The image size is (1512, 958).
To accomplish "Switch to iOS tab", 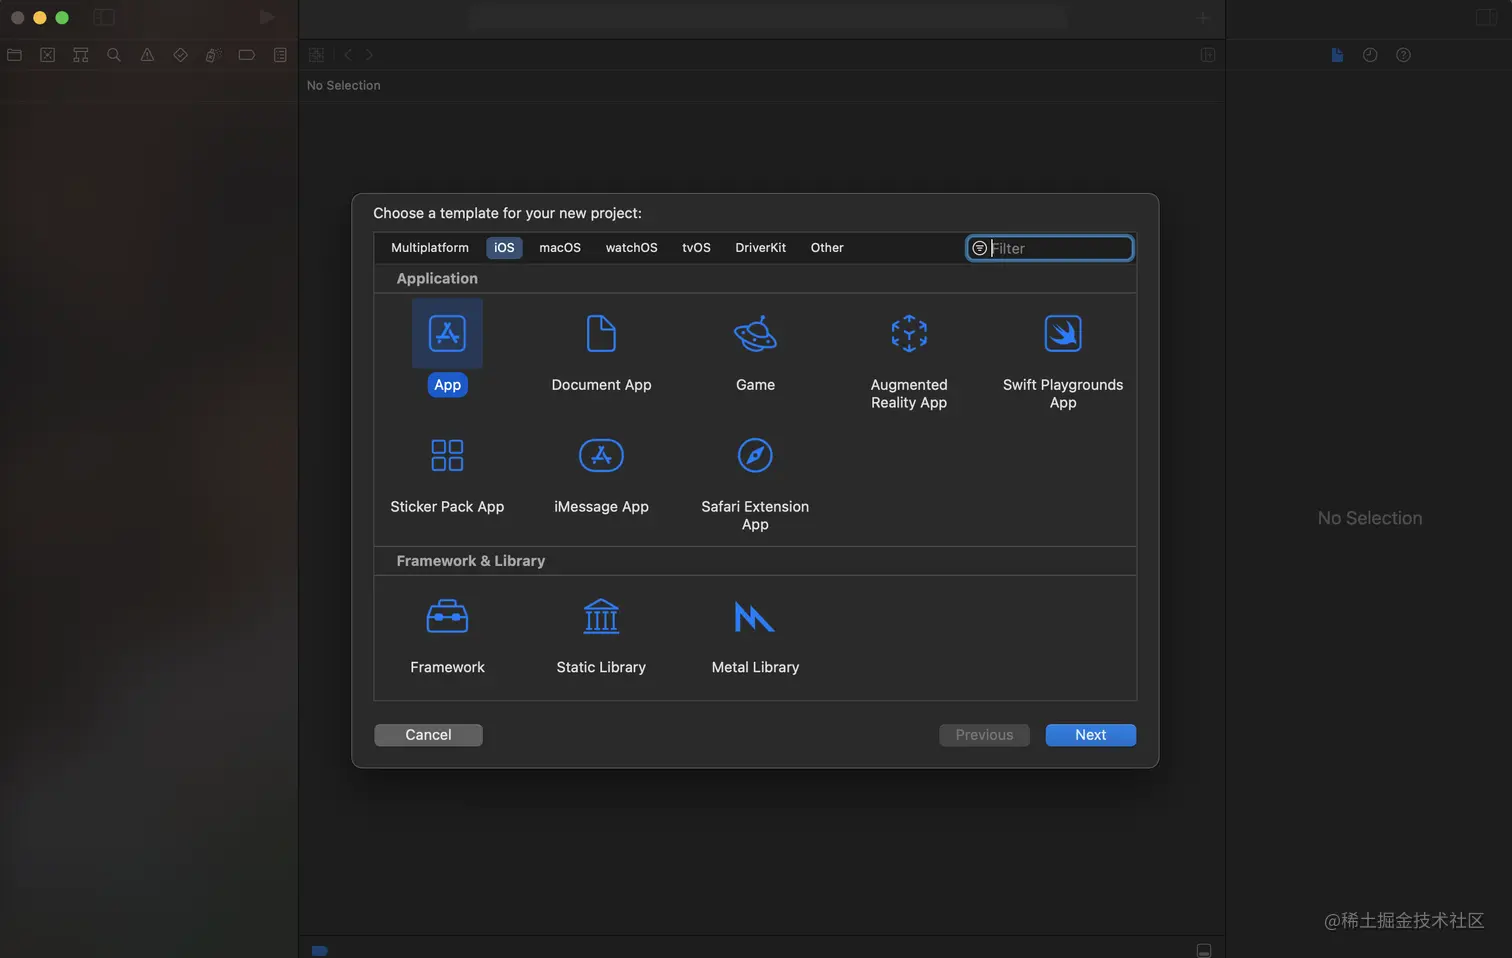I will (504, 248).
